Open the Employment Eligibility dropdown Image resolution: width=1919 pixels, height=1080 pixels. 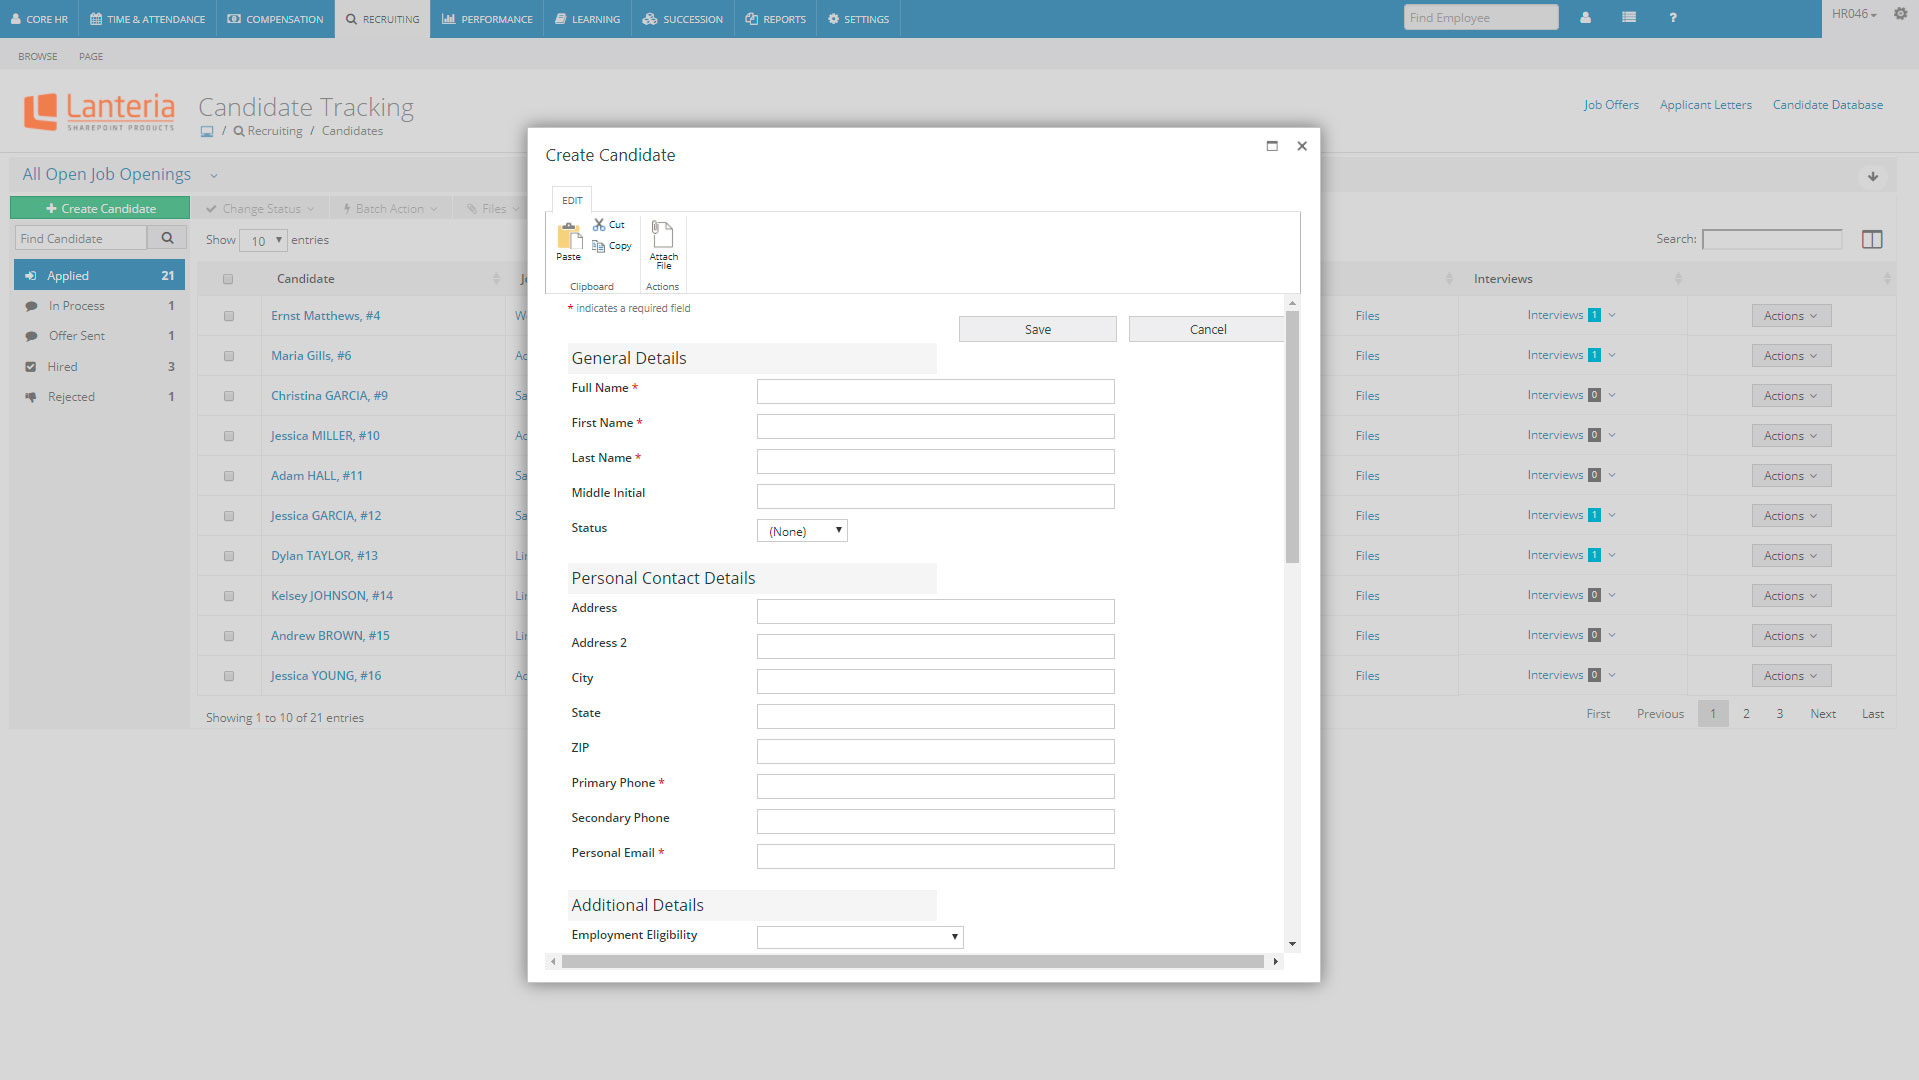[x=860, y=937]
